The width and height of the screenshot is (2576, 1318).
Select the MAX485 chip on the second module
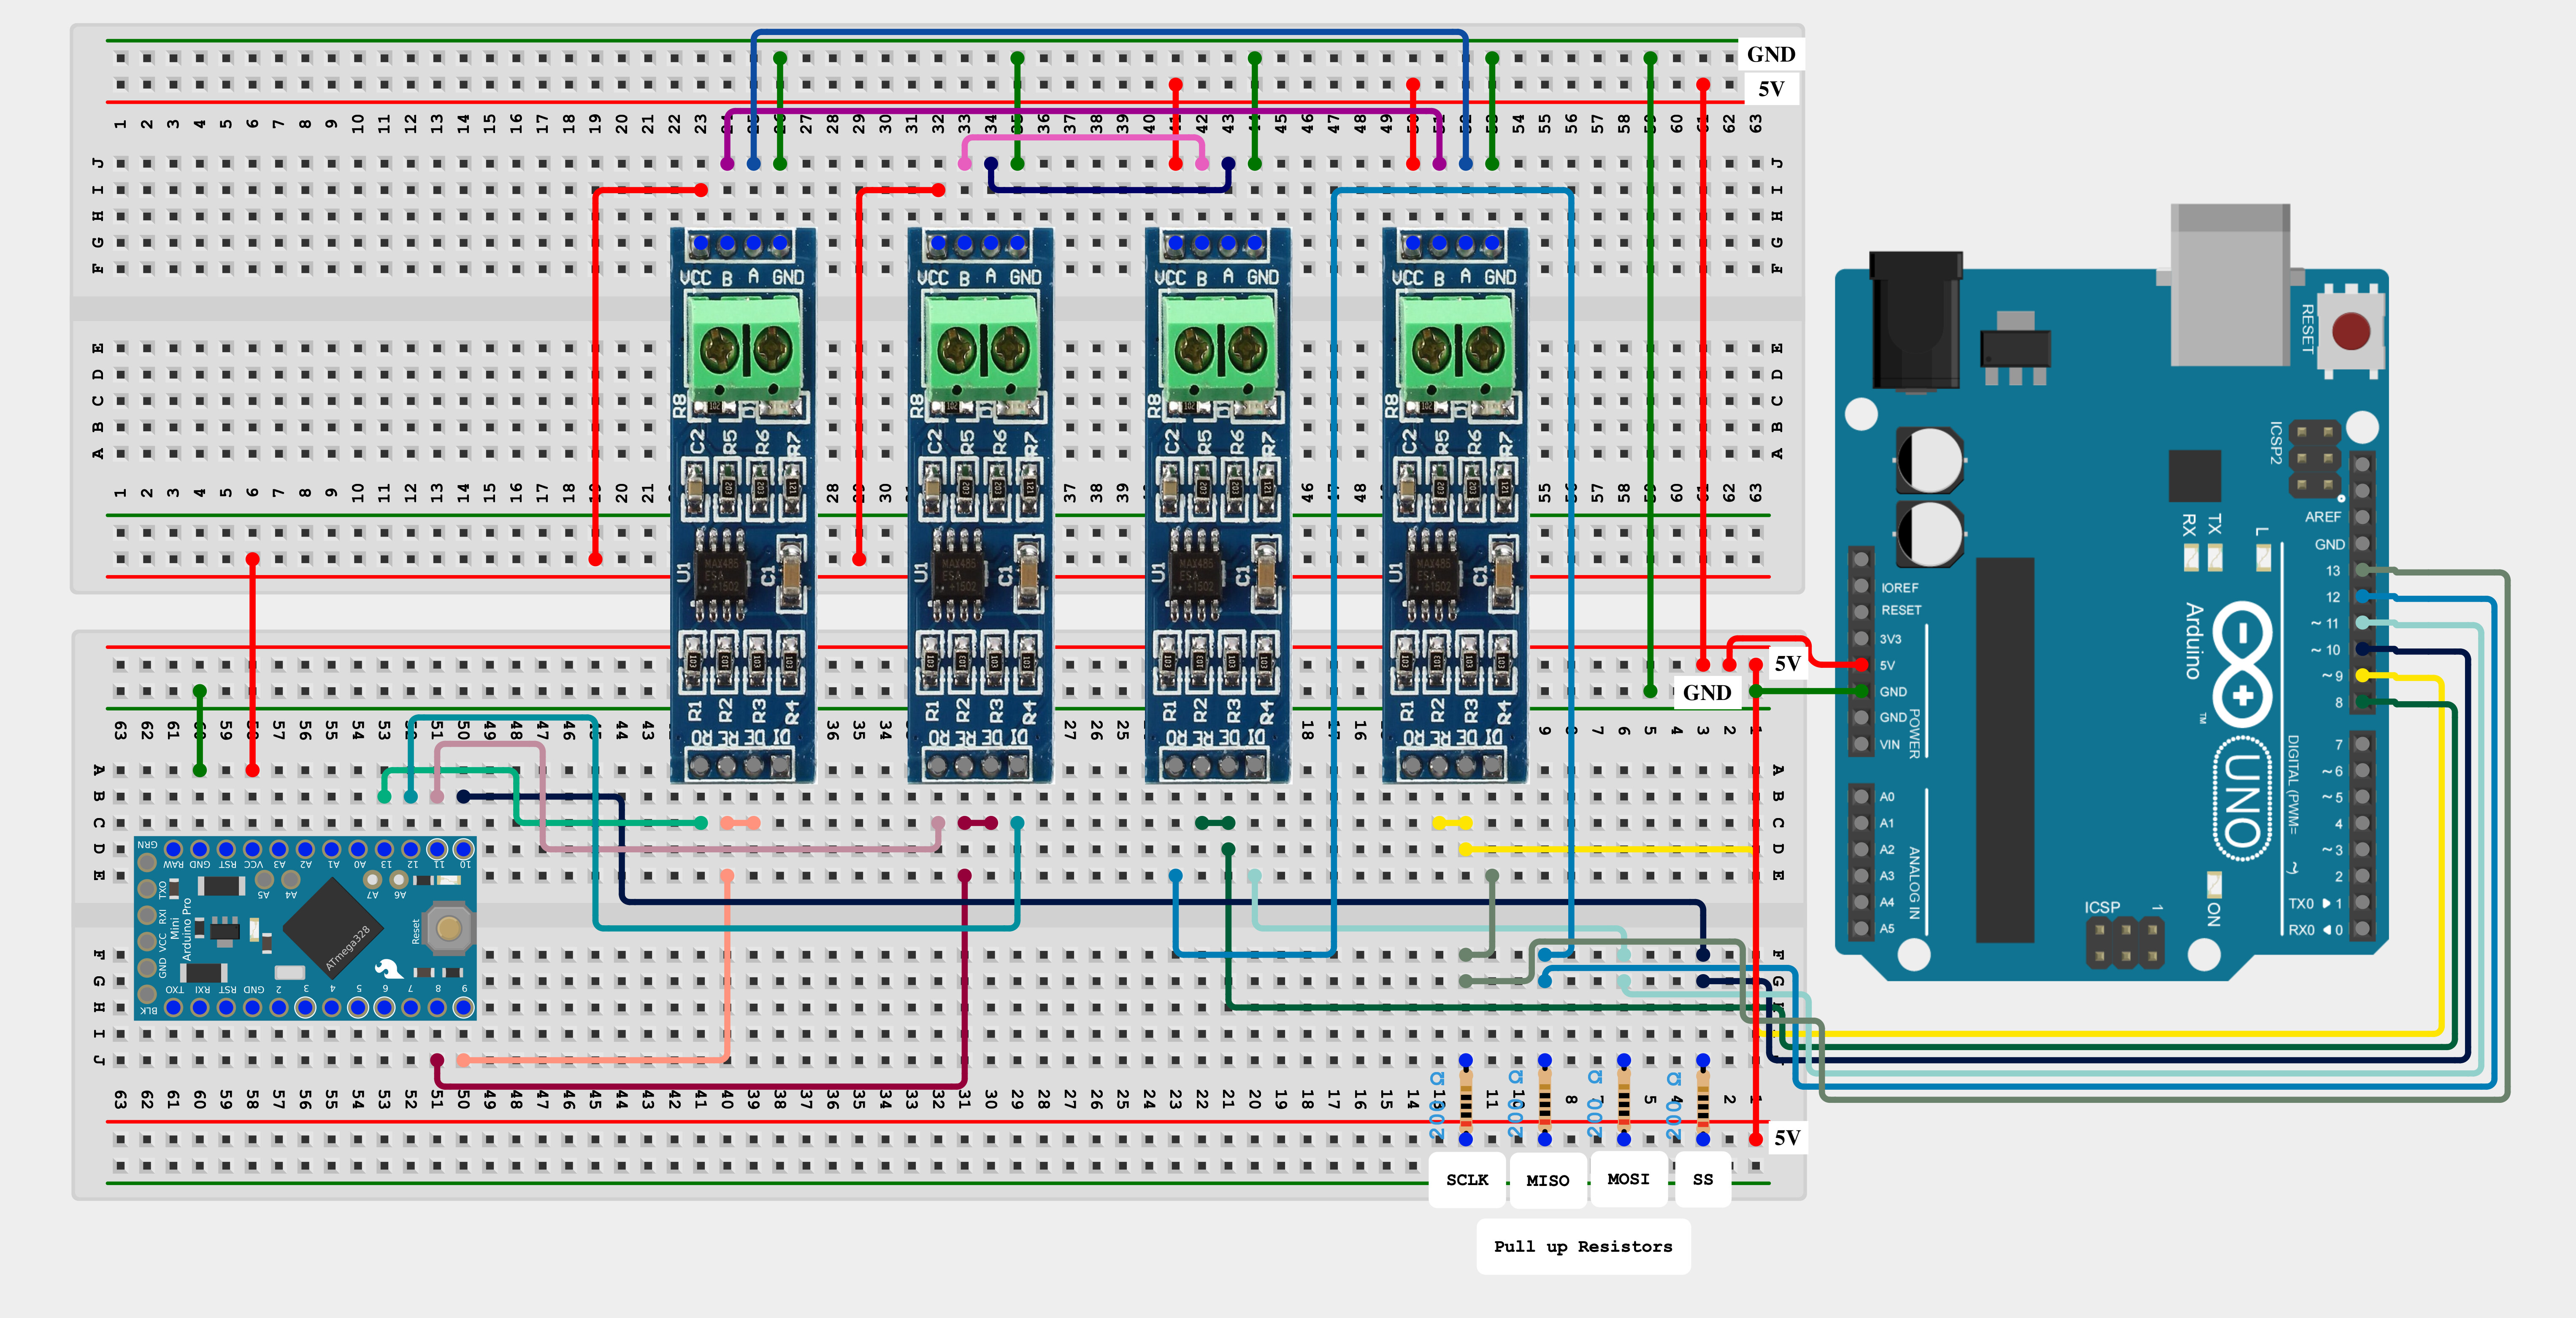pos(958,576)
